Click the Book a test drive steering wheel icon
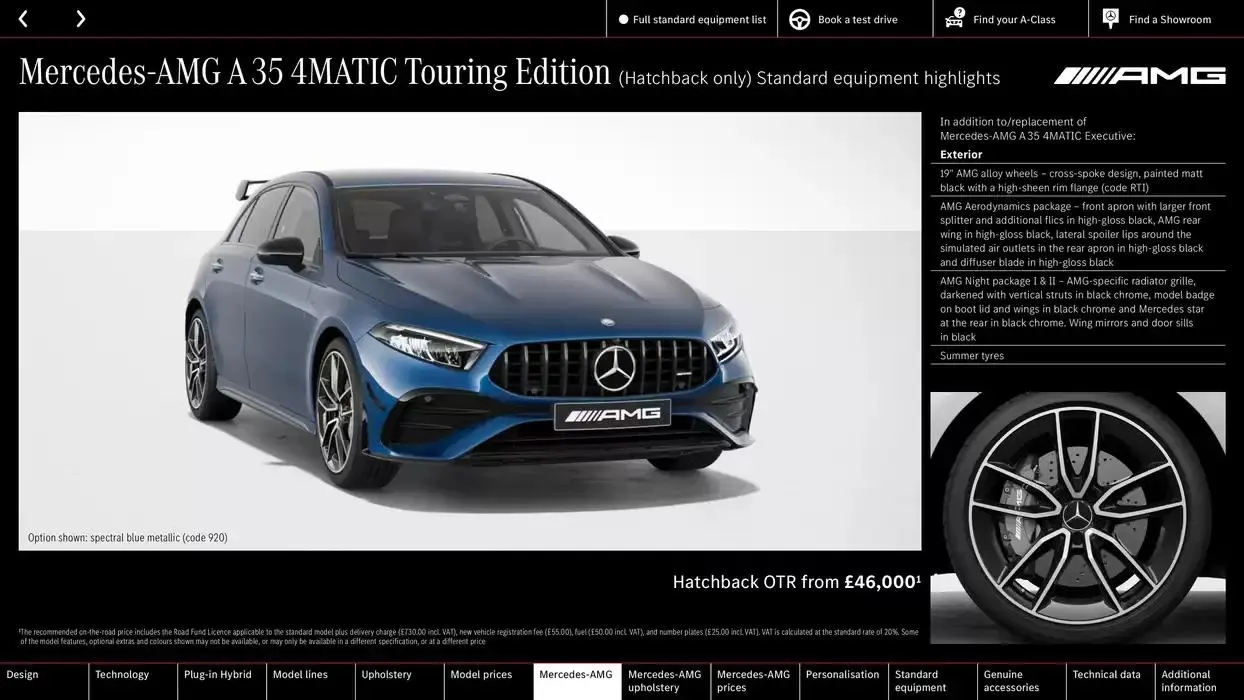 [798, 18]
